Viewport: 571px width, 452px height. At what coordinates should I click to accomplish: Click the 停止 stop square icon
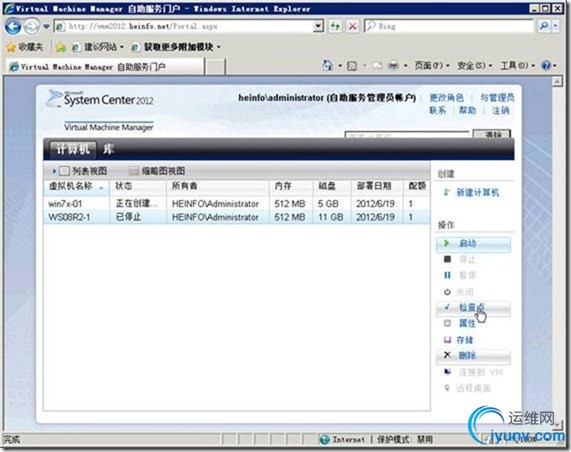pos(448,259)
